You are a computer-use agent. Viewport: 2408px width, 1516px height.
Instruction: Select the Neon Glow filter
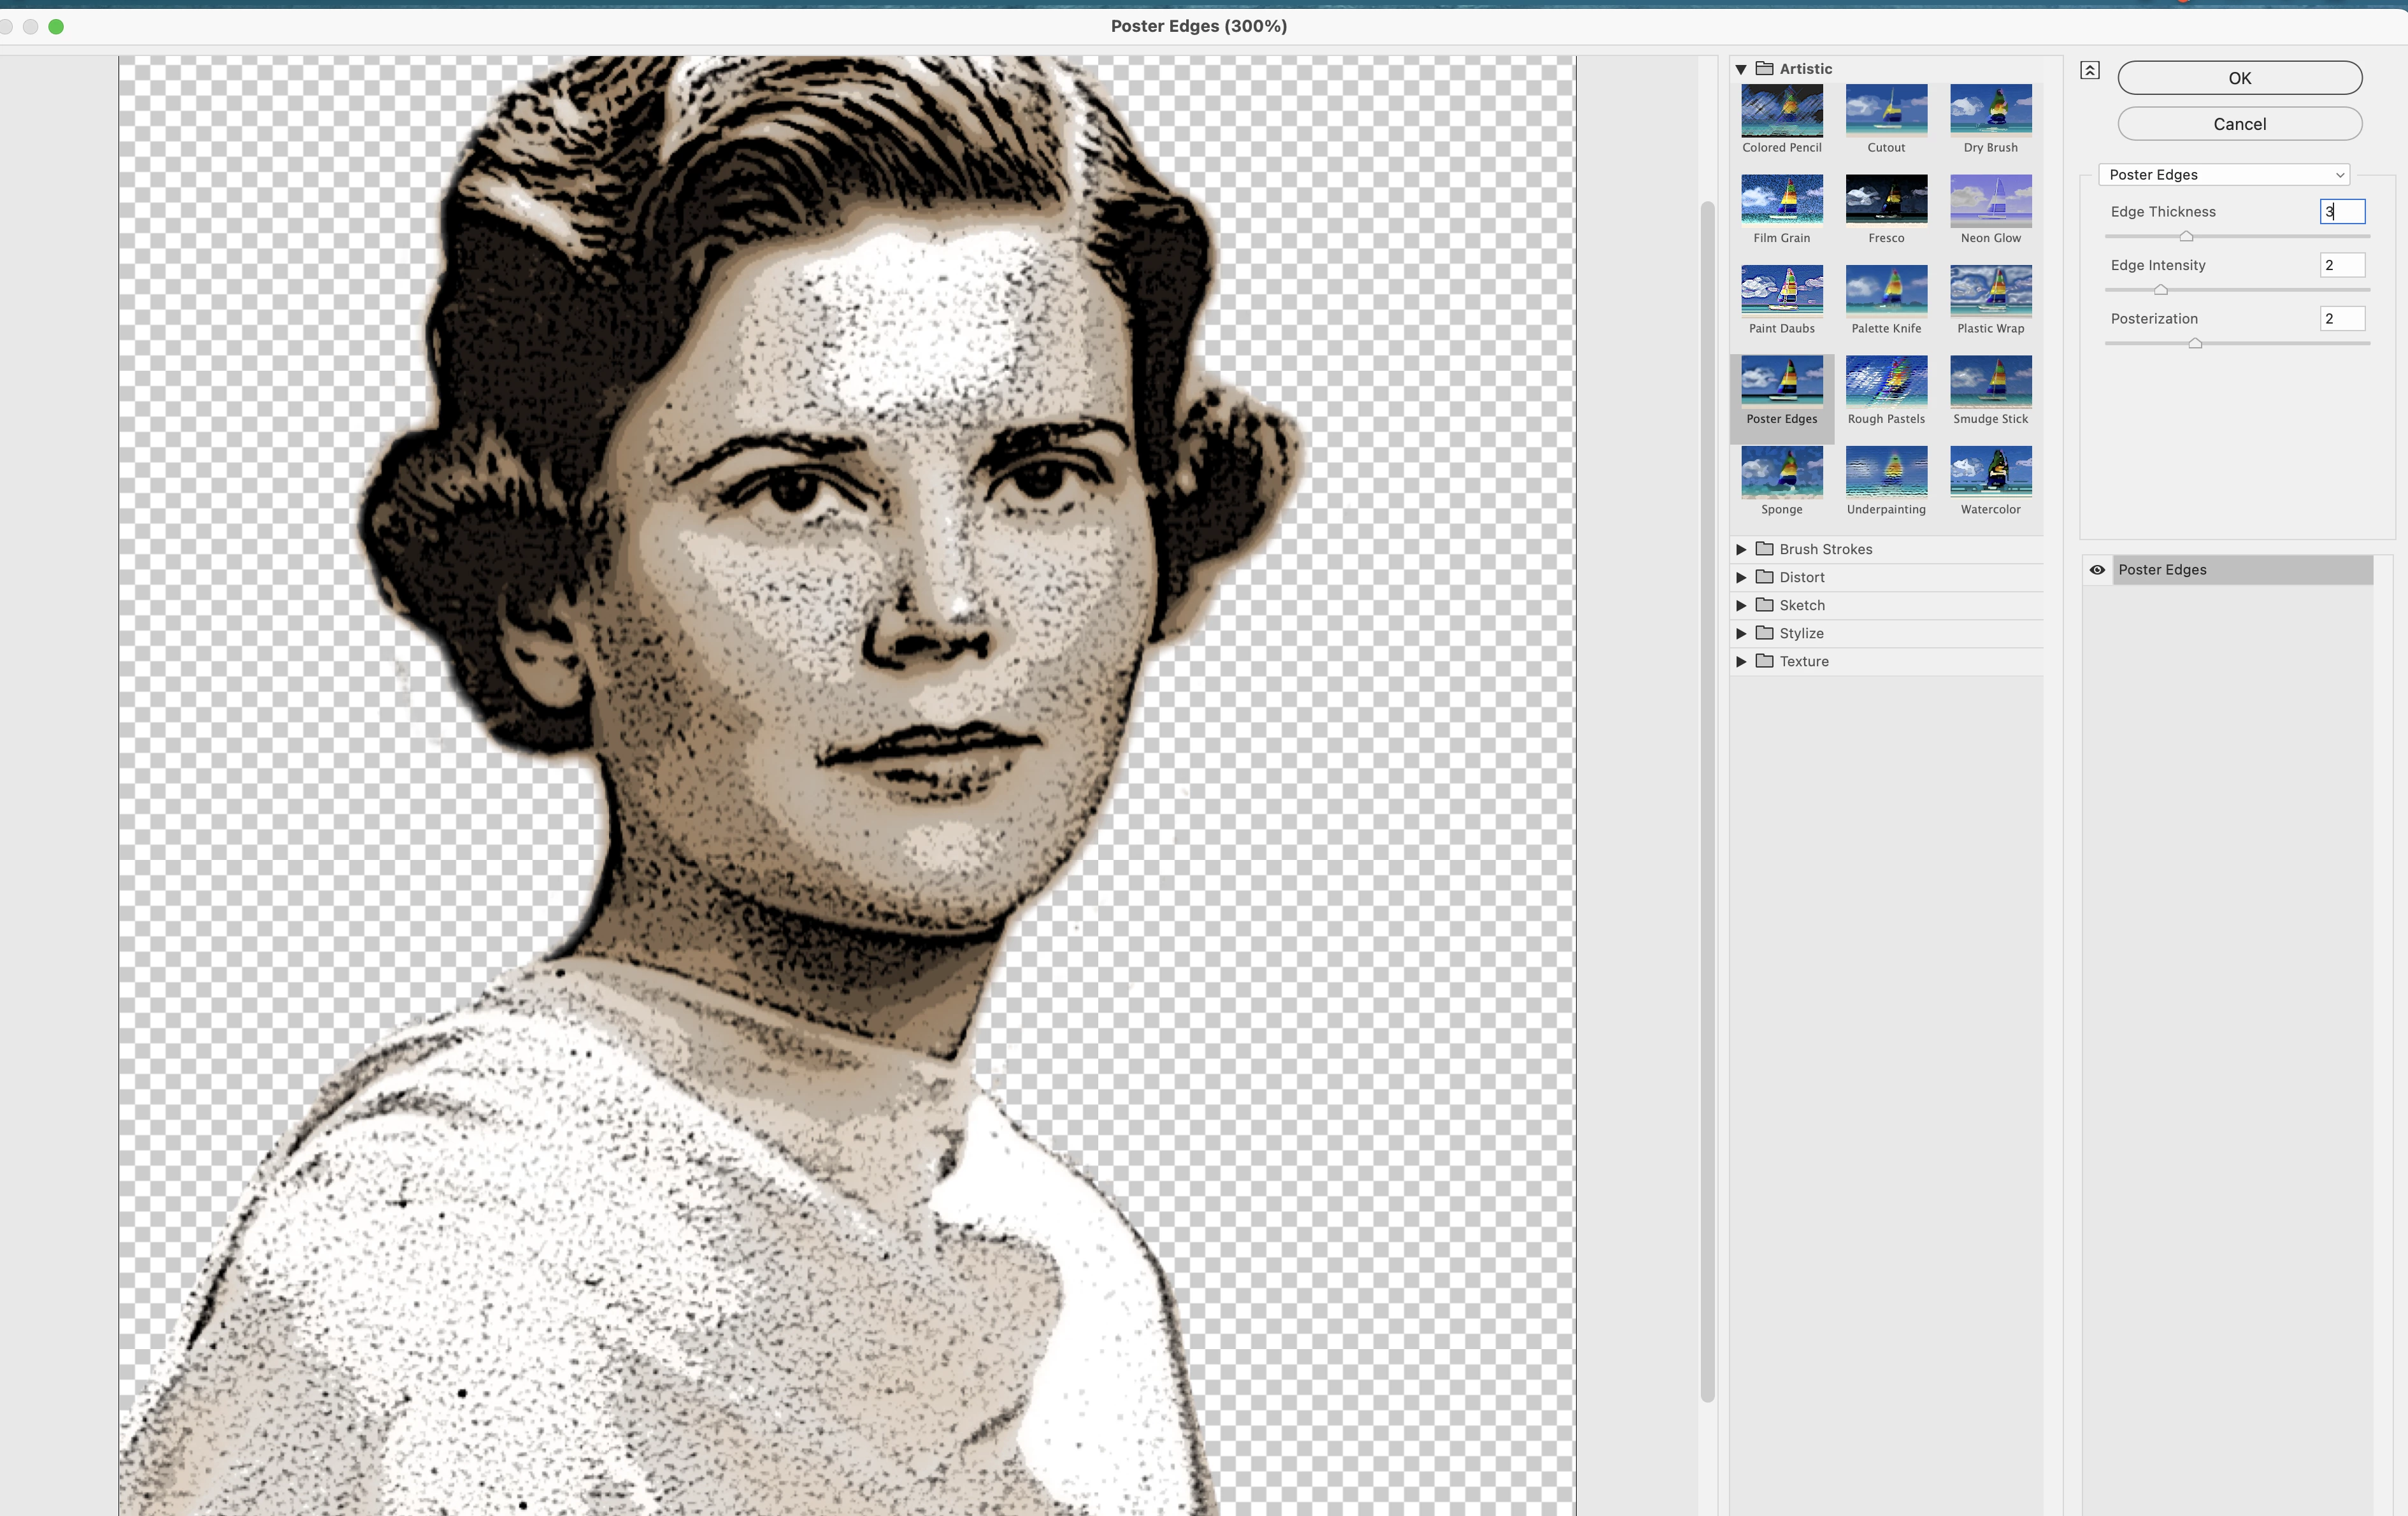pyautogui.click(x=1990, y=201)
